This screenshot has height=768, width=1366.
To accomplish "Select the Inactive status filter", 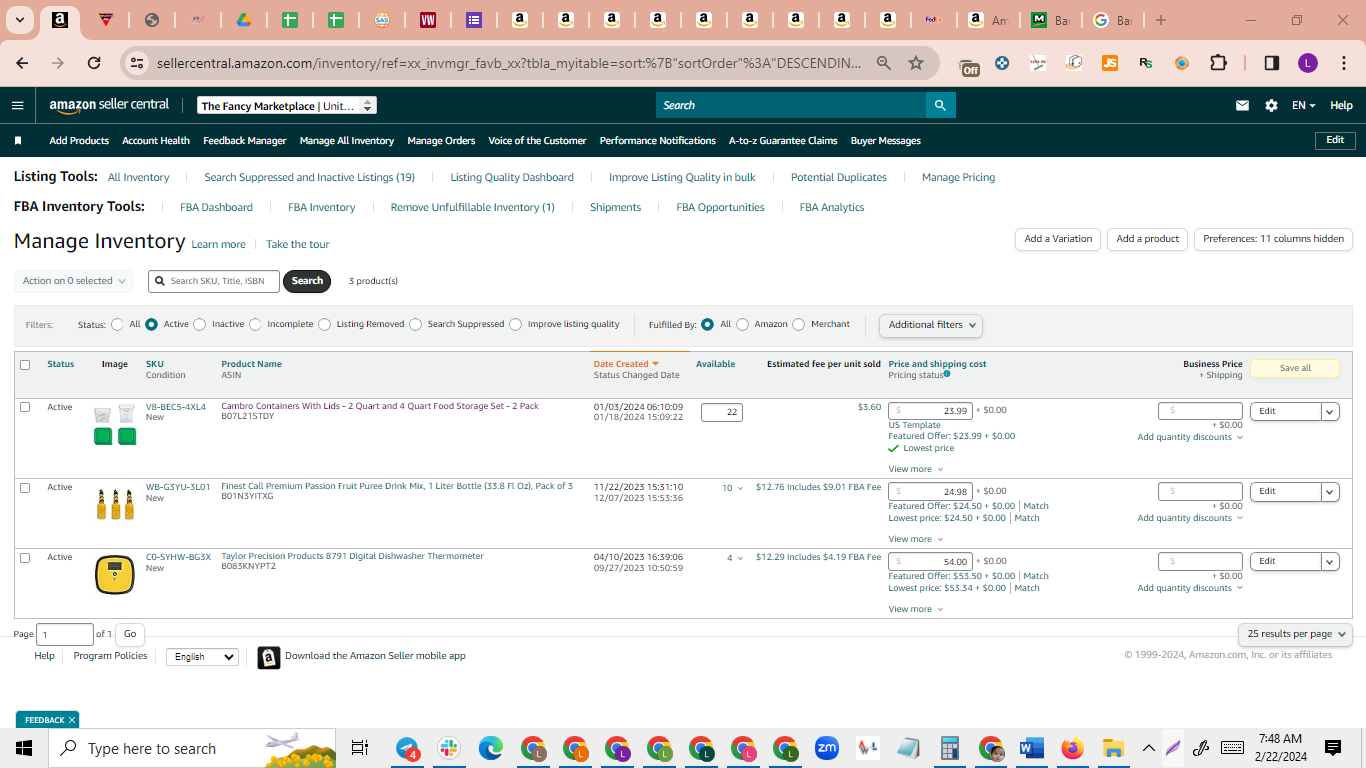I will pyautogui.click(x=200, y=325).
